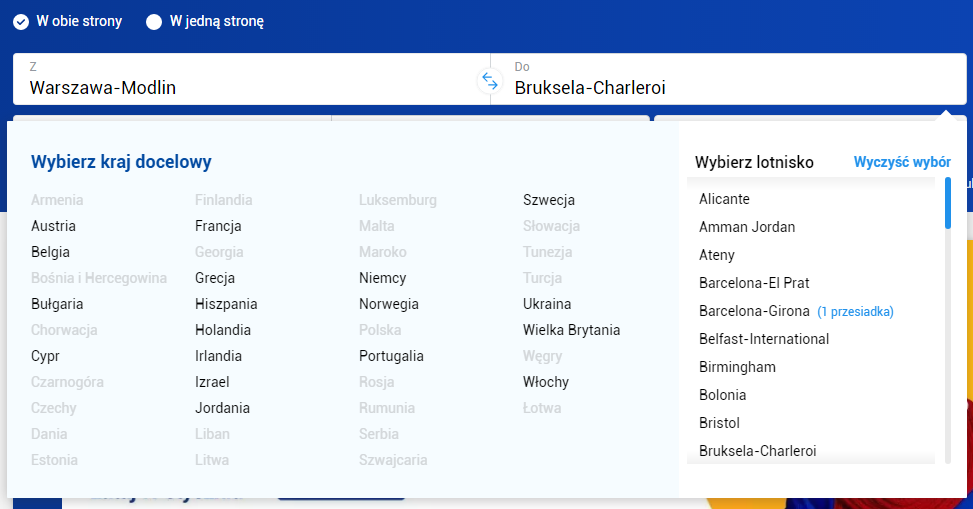Choose Irlandia as destination country
This screenshot has height=509, width=973.
(218, 356)
